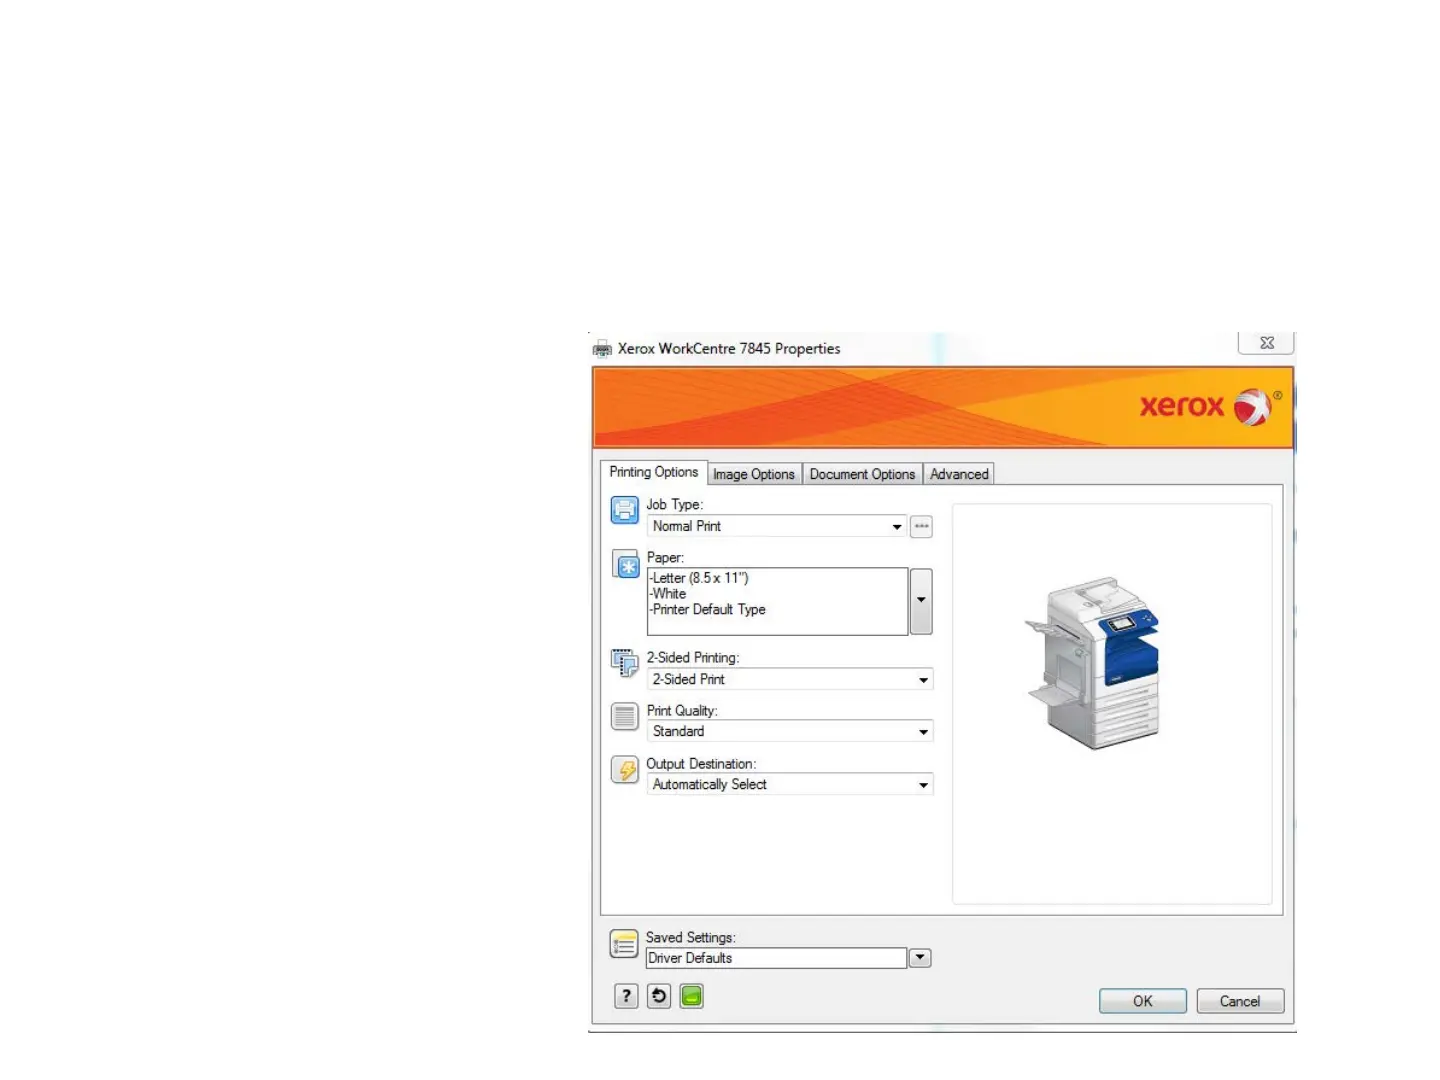Click the Job Type printer icon

624,510
